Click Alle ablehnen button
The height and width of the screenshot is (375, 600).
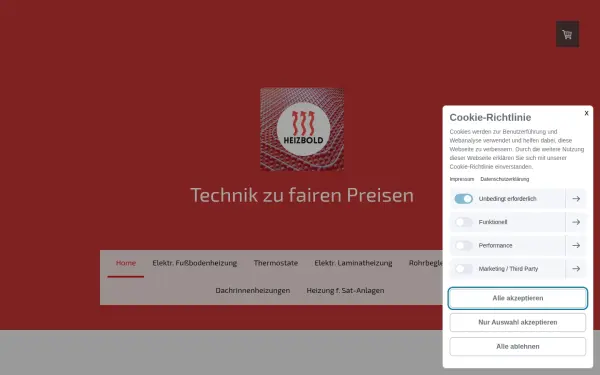518,346
